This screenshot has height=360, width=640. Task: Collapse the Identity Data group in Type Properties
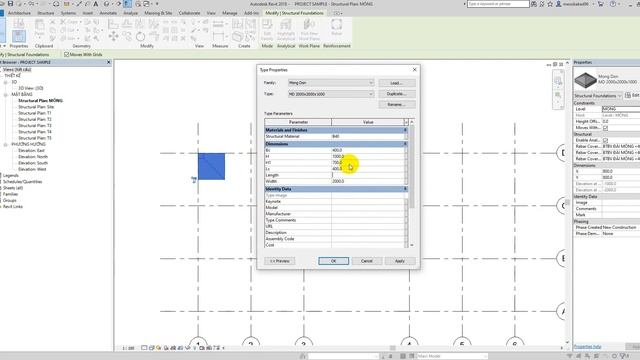[x=405, y=189]
